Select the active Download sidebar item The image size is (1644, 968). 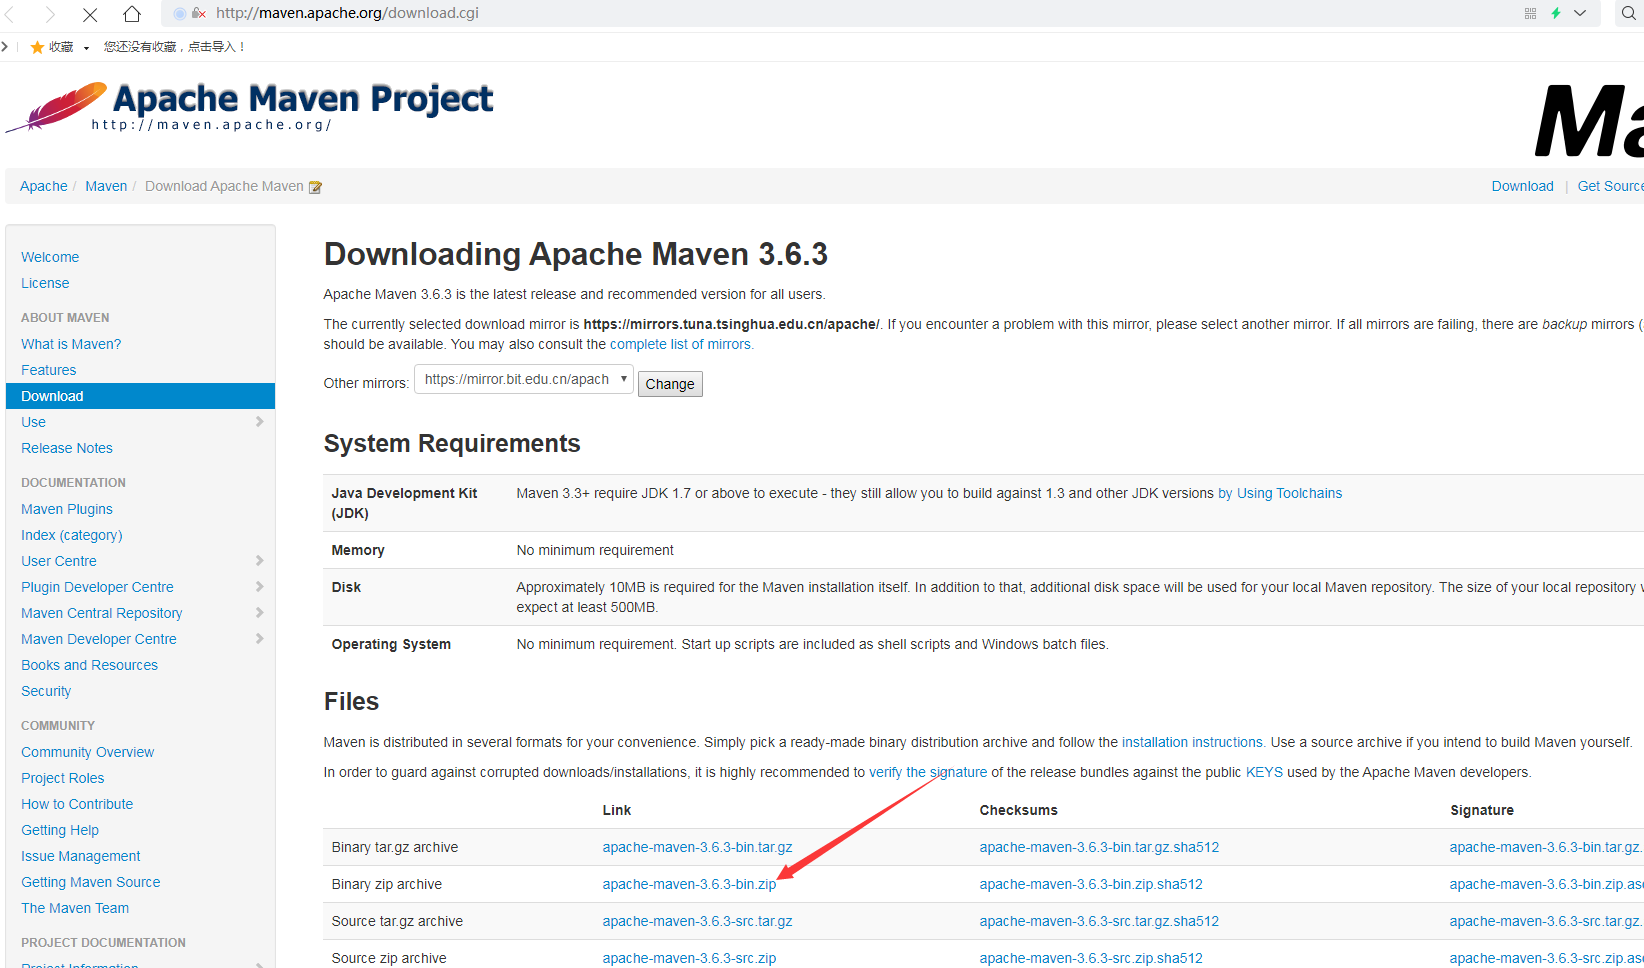[140, 396]
